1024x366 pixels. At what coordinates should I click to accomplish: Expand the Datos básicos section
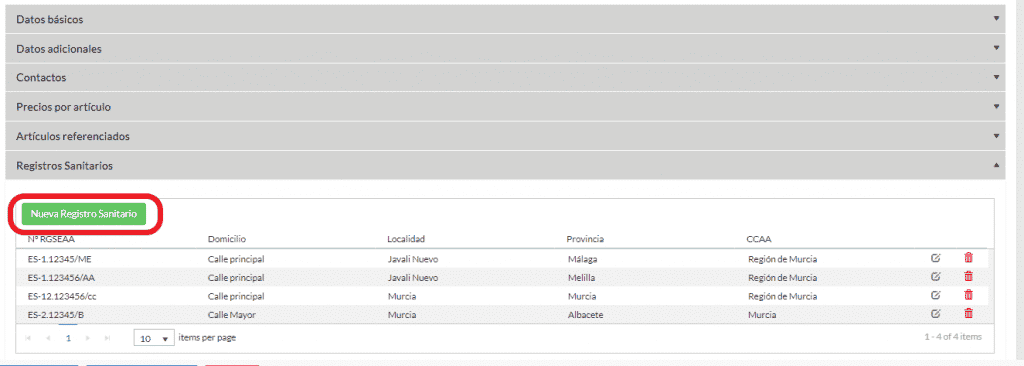pyautogui.click(x=505, y=19)
